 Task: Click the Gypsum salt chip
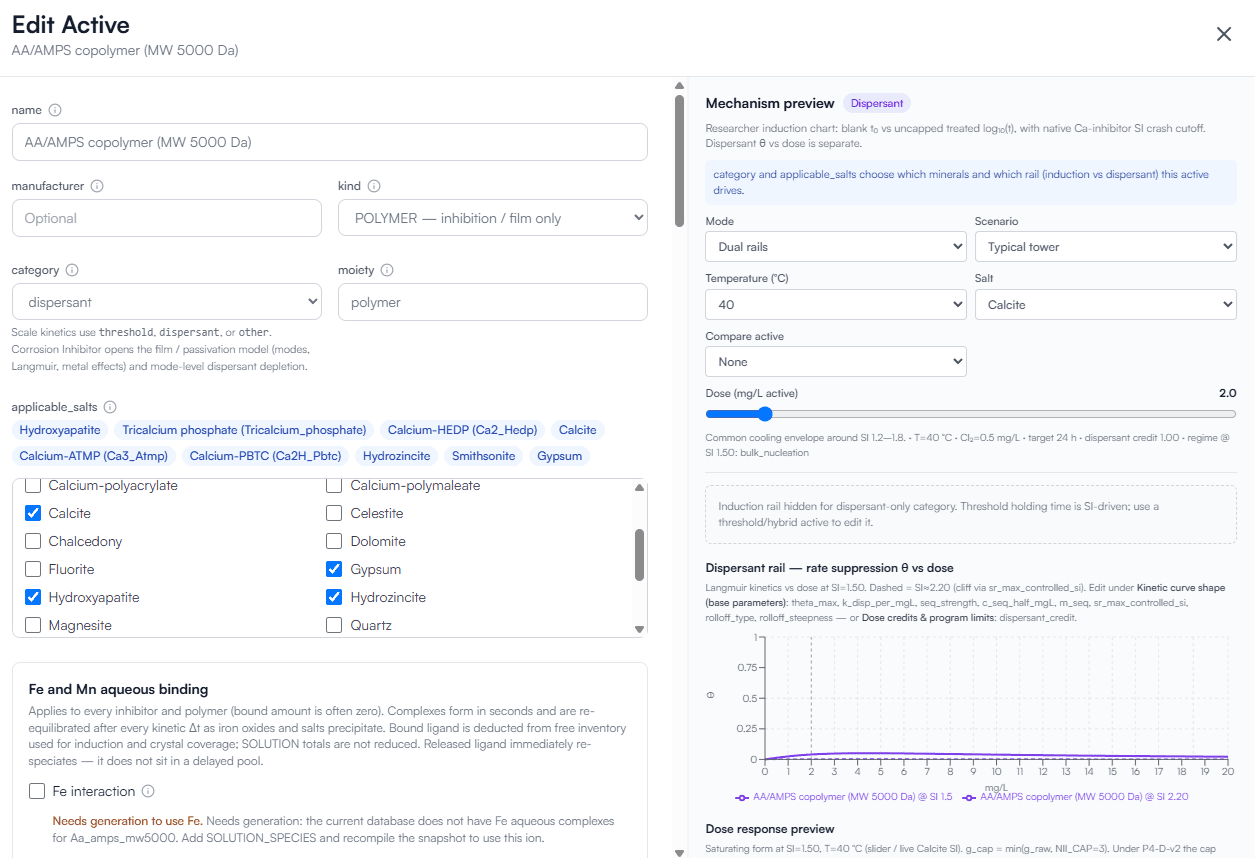point(559,456)
